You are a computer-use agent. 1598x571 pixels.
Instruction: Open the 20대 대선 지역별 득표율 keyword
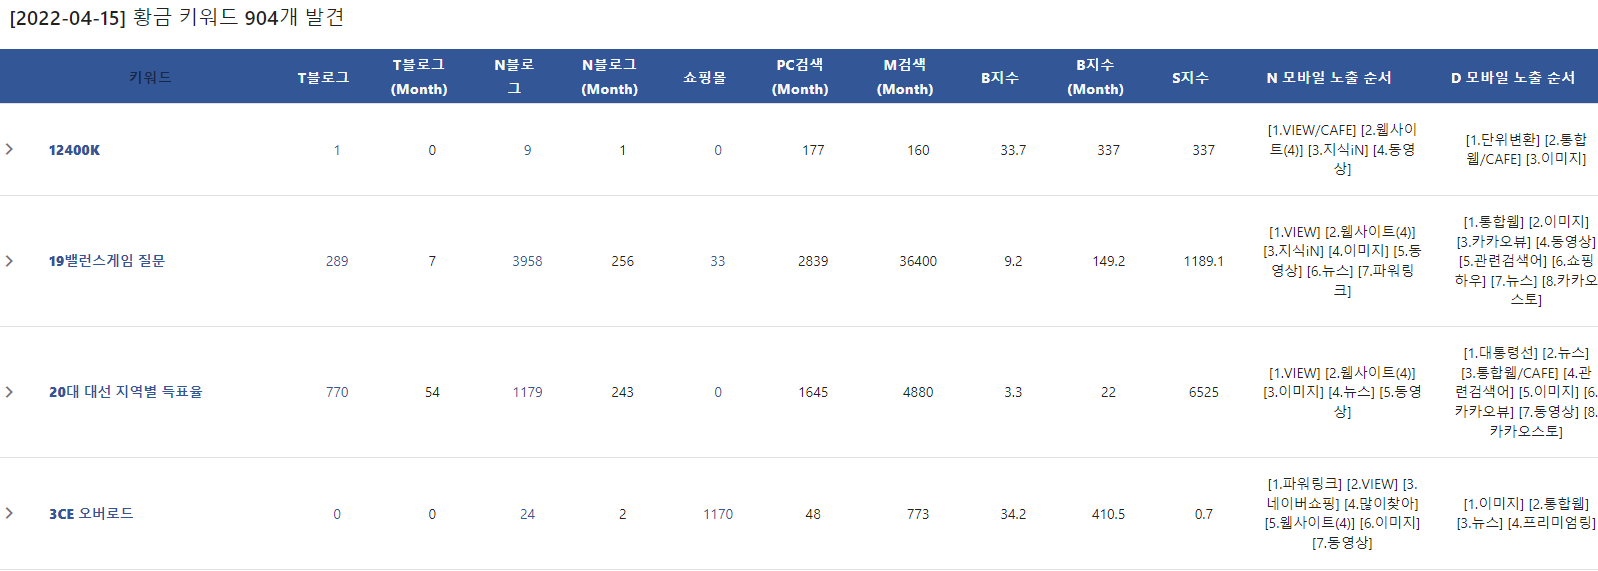(126, 392)
